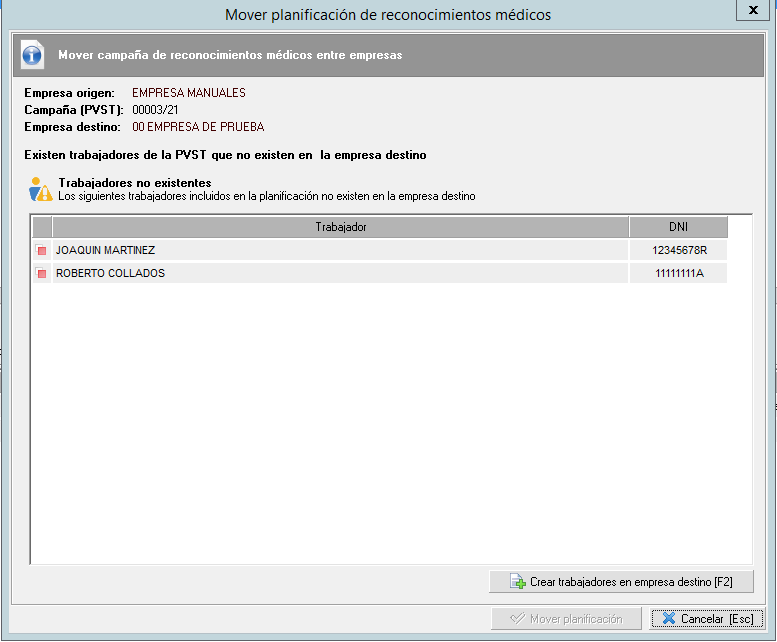Close the Mover planificación window
The width and height of the screenshot is (777, 642).
(751, 11)
